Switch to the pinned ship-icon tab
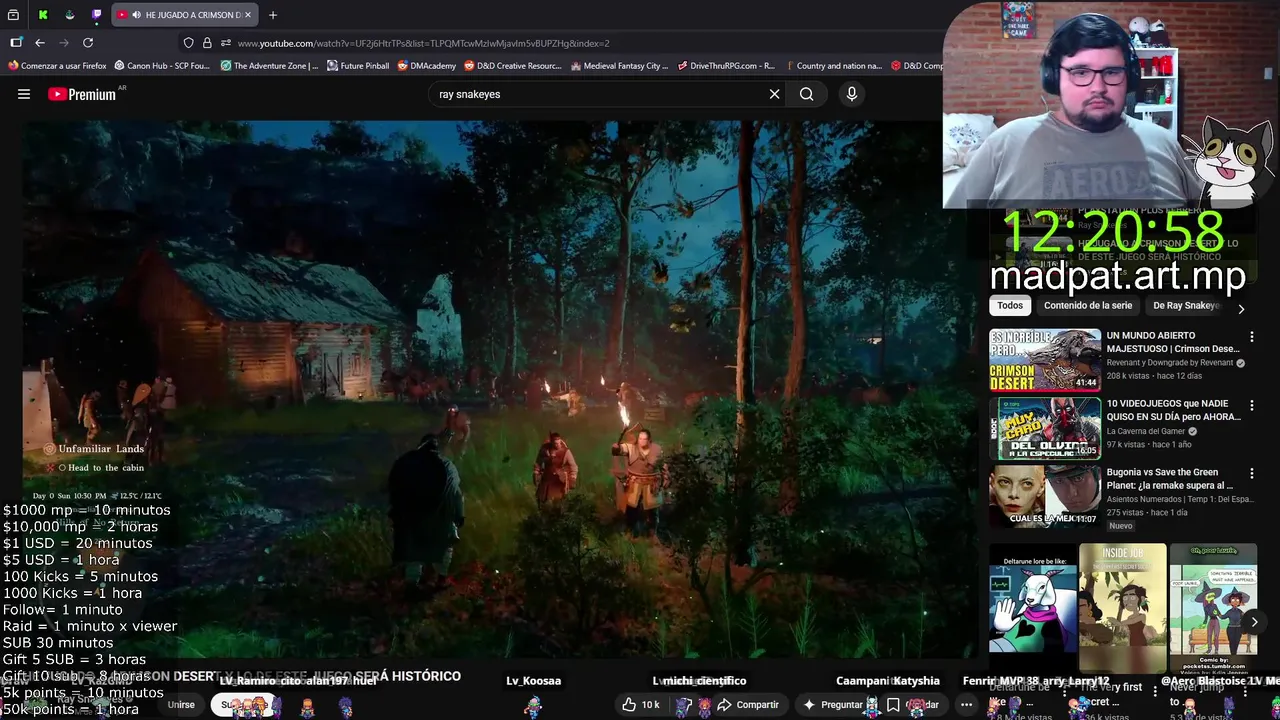This screenshot has width=1280, height=720. (x=69, y=15)
